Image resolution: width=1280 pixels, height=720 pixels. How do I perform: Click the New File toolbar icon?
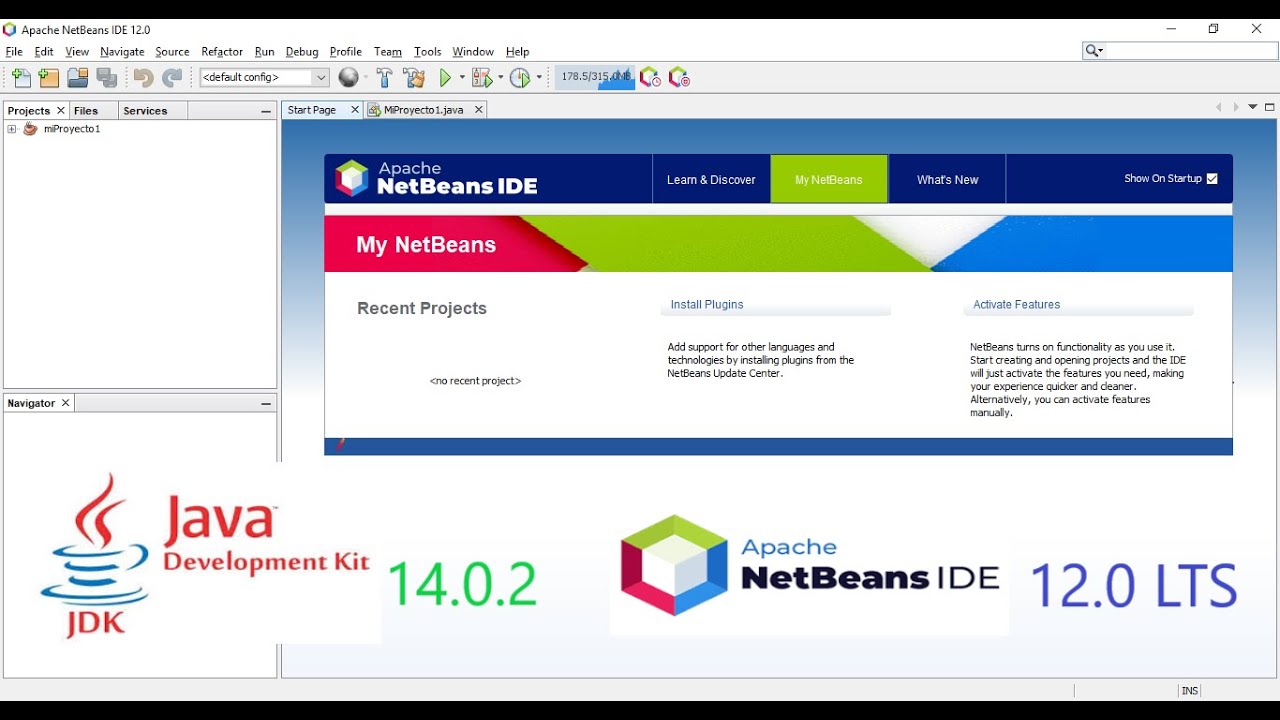[21, 77]
